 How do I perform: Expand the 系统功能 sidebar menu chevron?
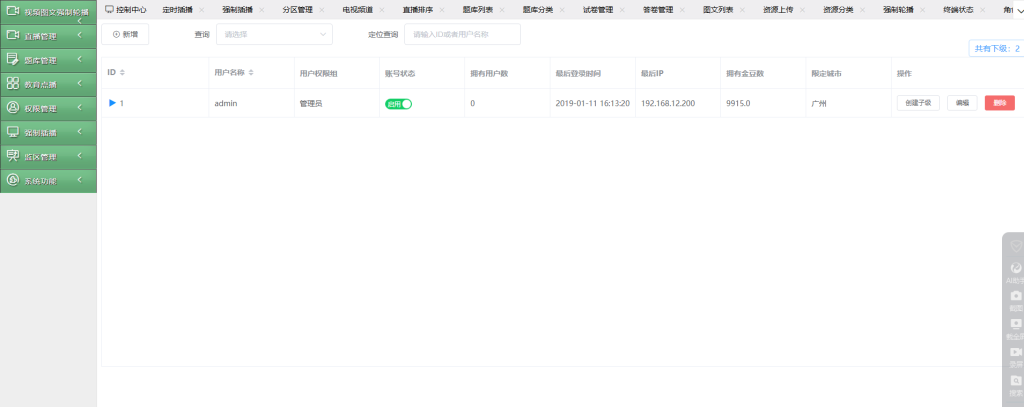(79, 180)
